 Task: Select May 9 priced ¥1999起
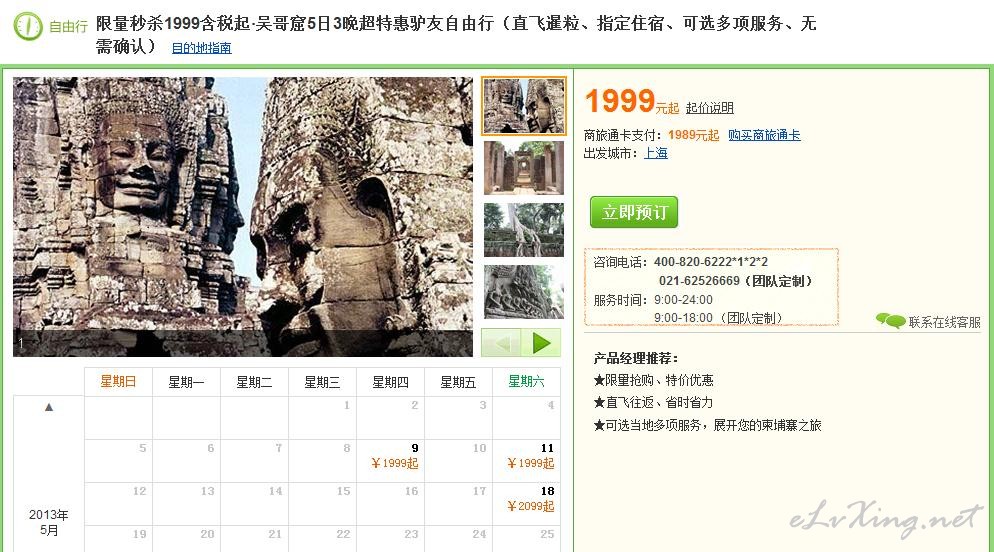tap(390, 461)
